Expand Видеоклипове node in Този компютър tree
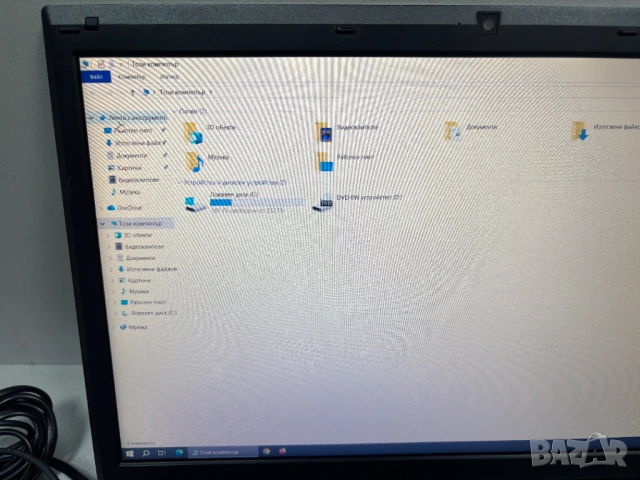Viewport: 640px width, 480px height. coord(109,247)
